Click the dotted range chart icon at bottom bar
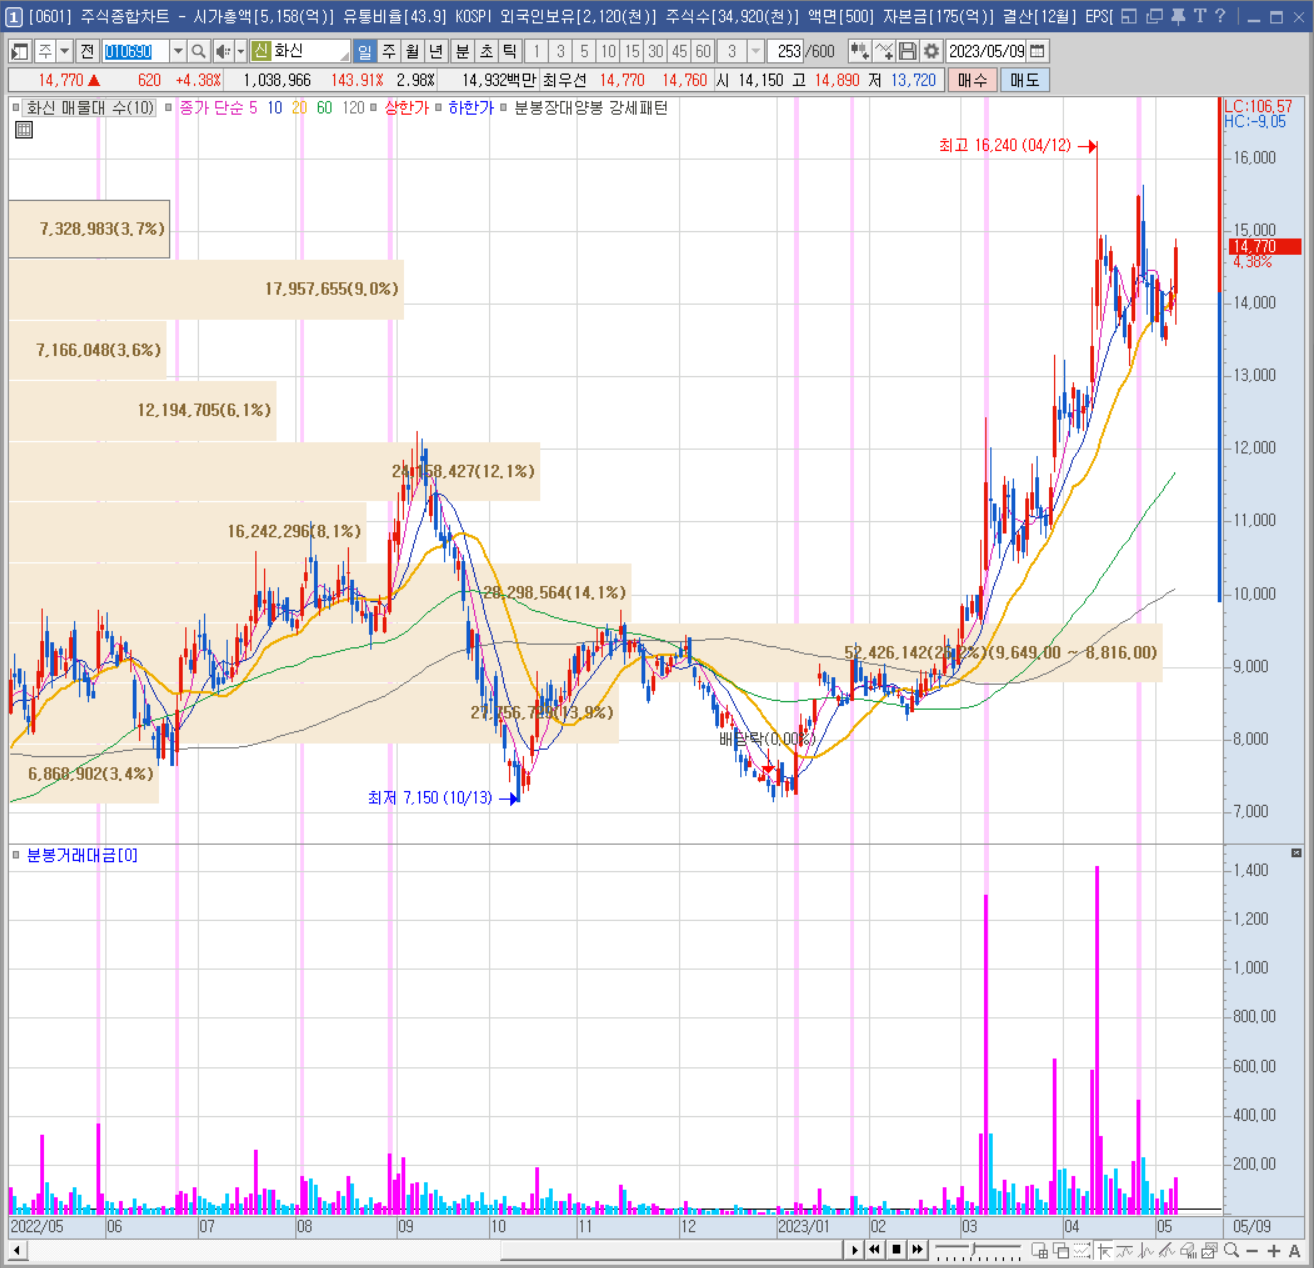Screen dimensions: 1314x1268 (1082, 1250)
